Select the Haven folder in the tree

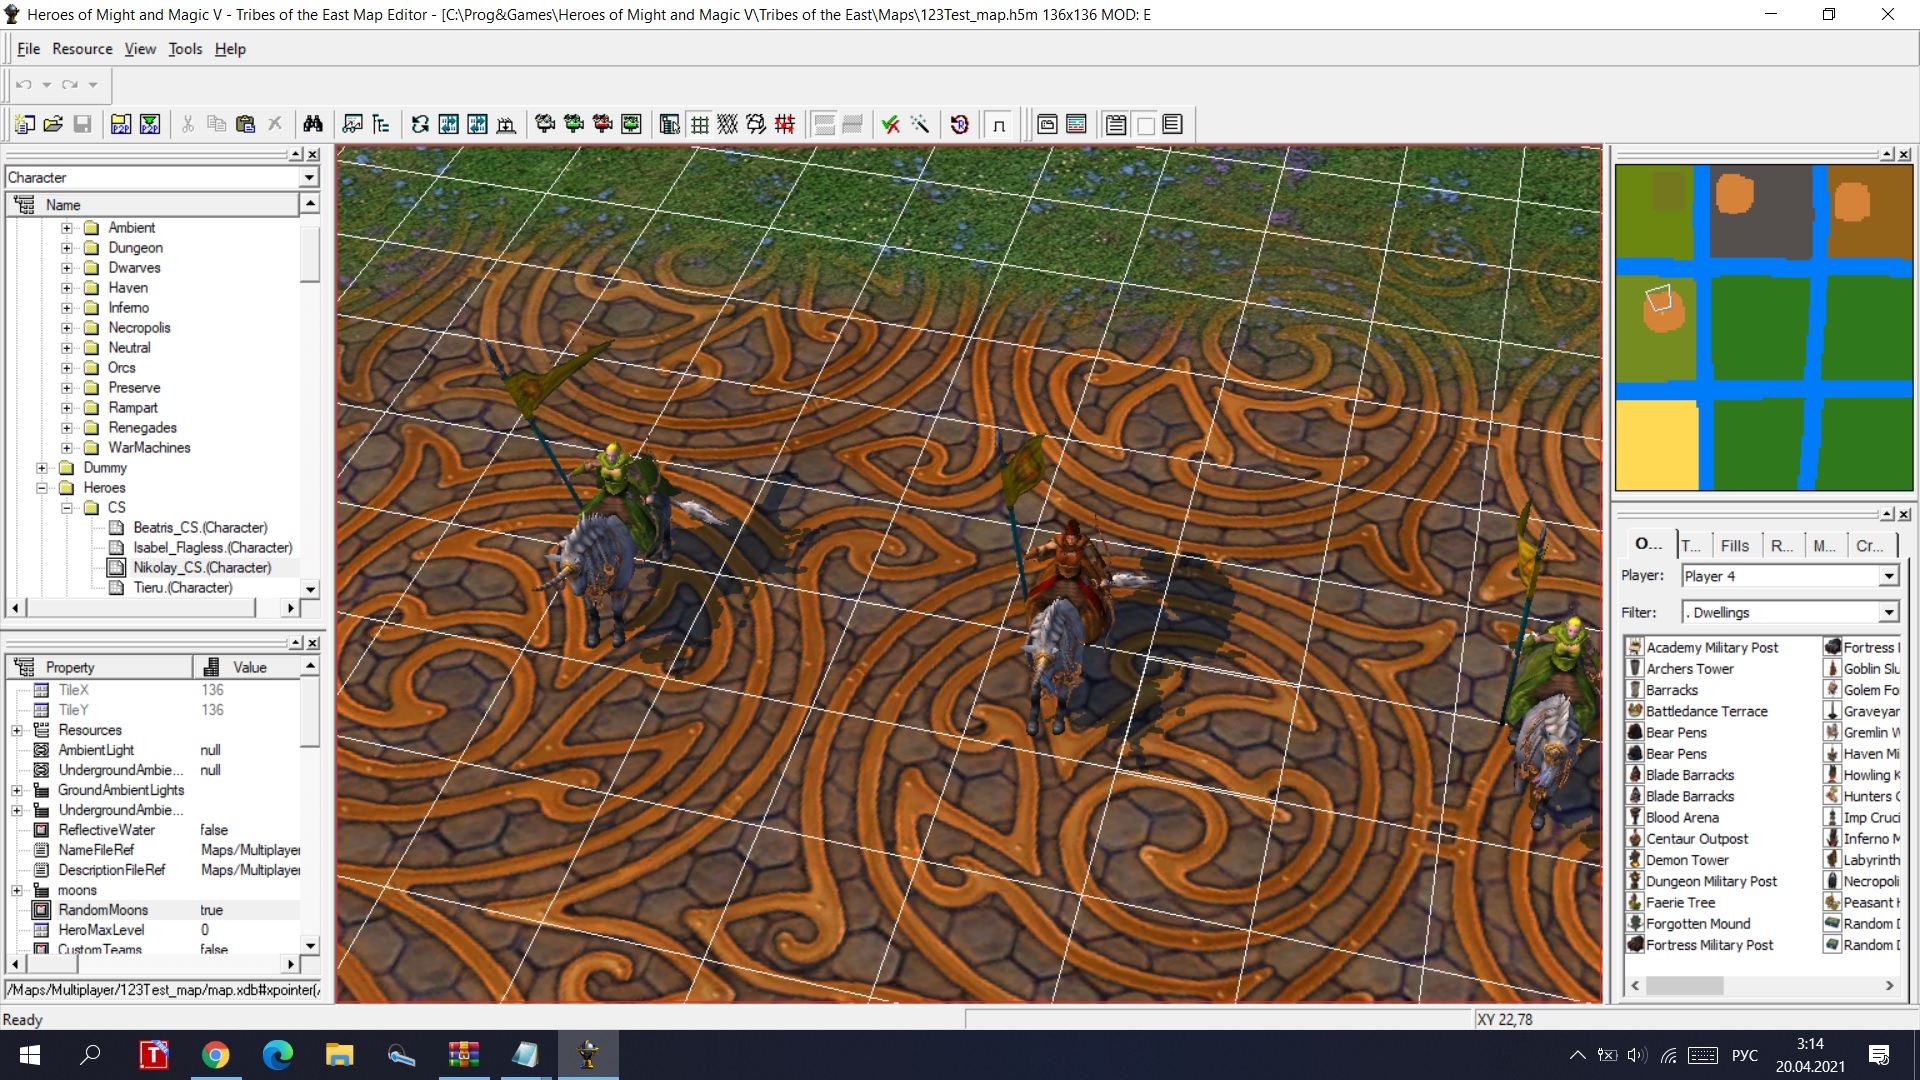pos(128,288)
